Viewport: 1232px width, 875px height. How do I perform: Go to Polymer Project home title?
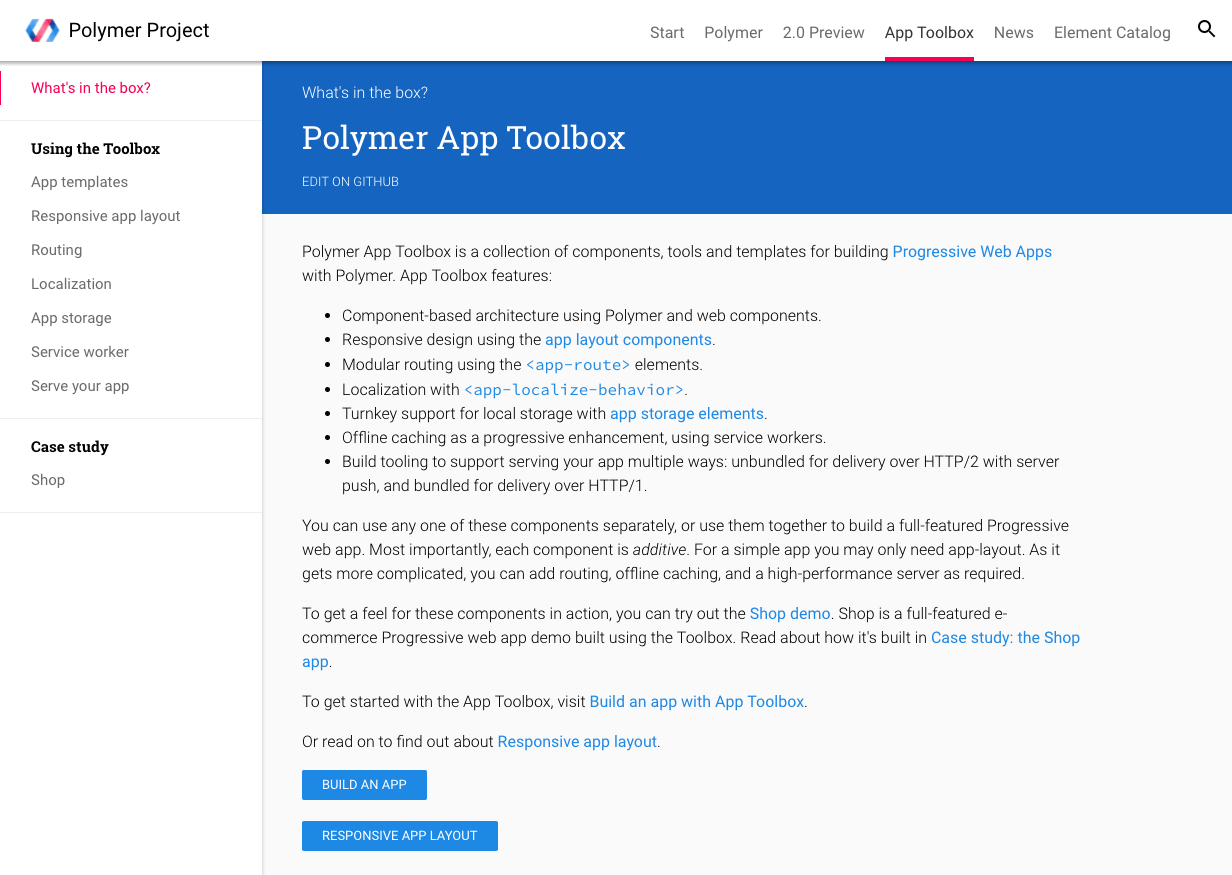tap(139, 30)
